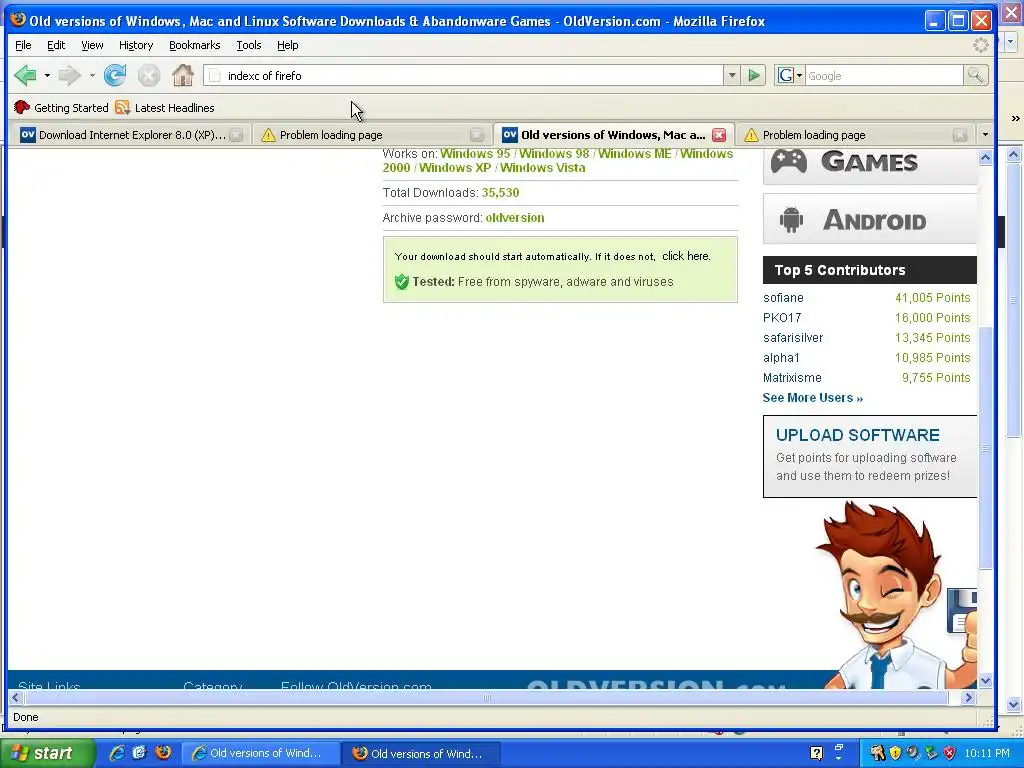Open the Bookmarks menu

(195, 45)
